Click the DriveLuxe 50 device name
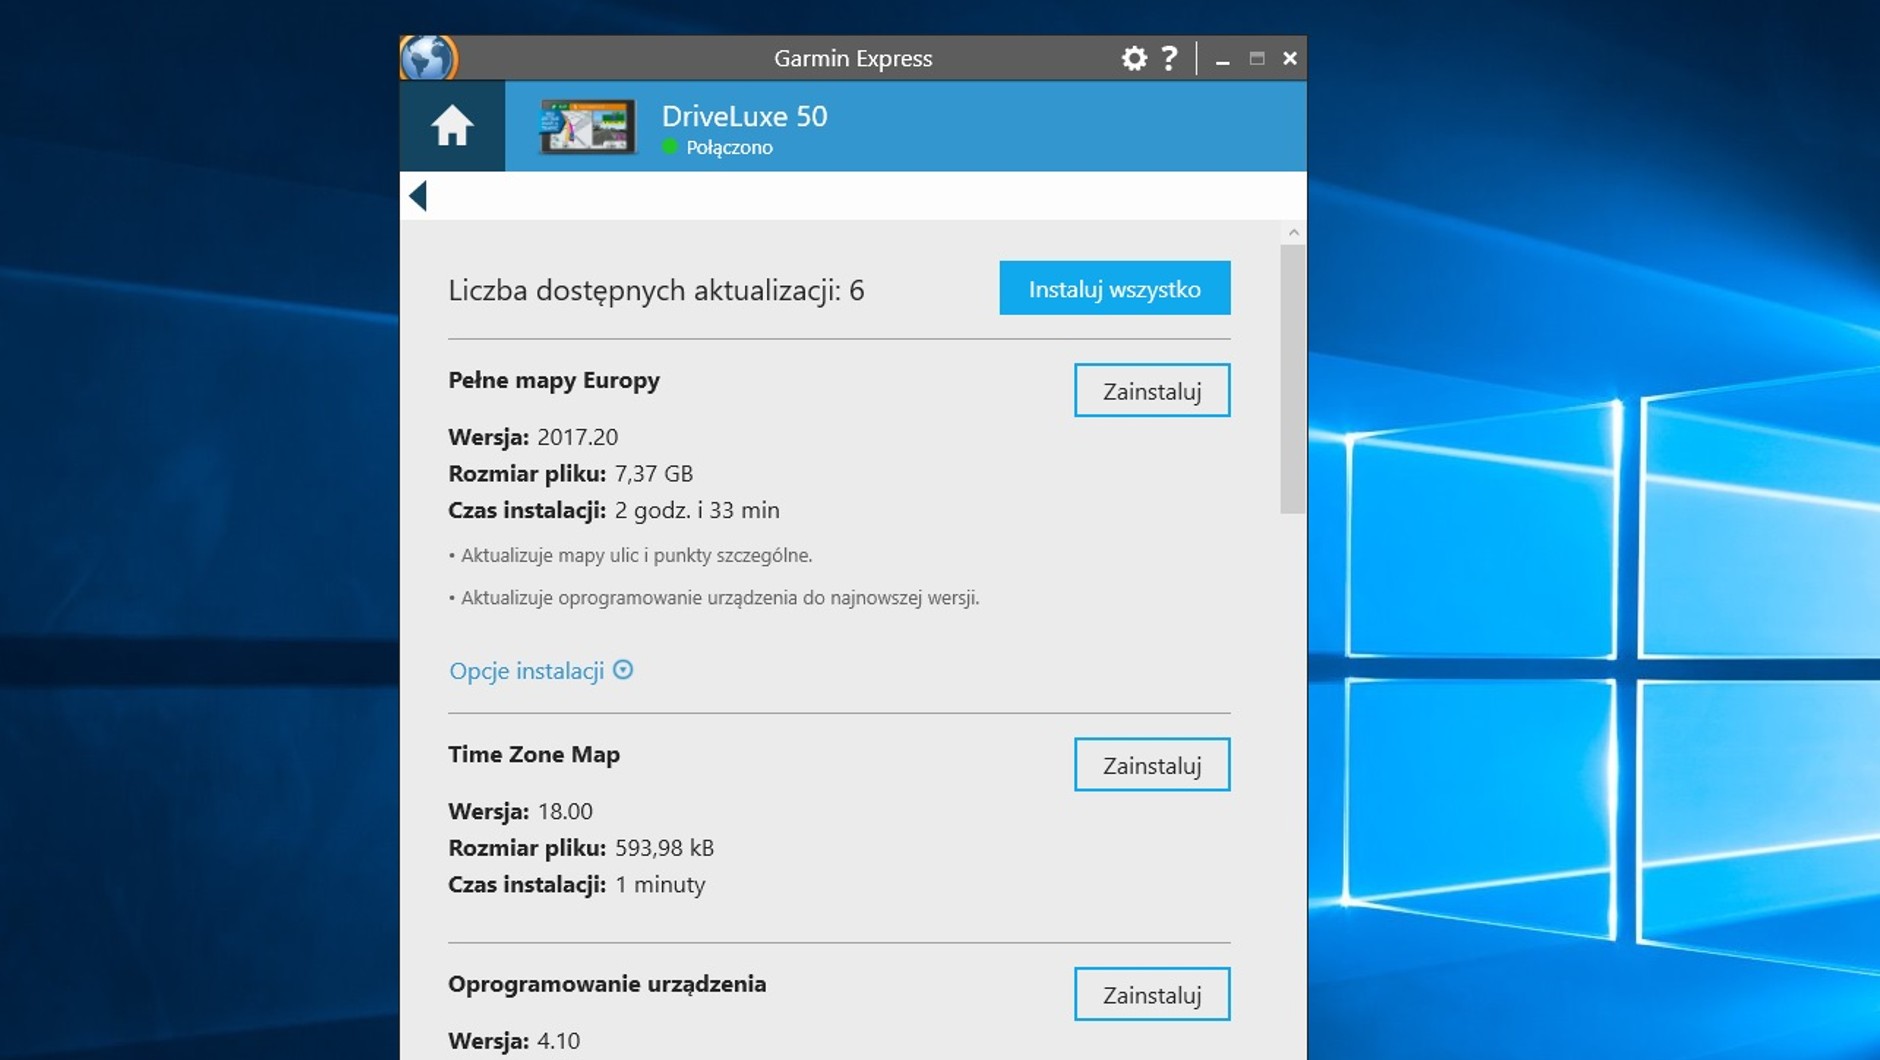 point(745,116)
